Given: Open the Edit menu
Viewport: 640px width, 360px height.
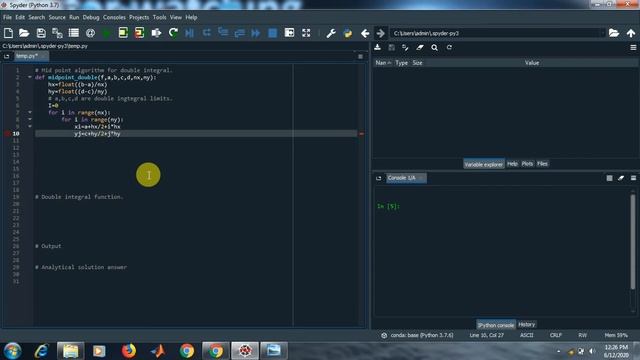Looking at the screenshot, I should click(x=20, y=17).
